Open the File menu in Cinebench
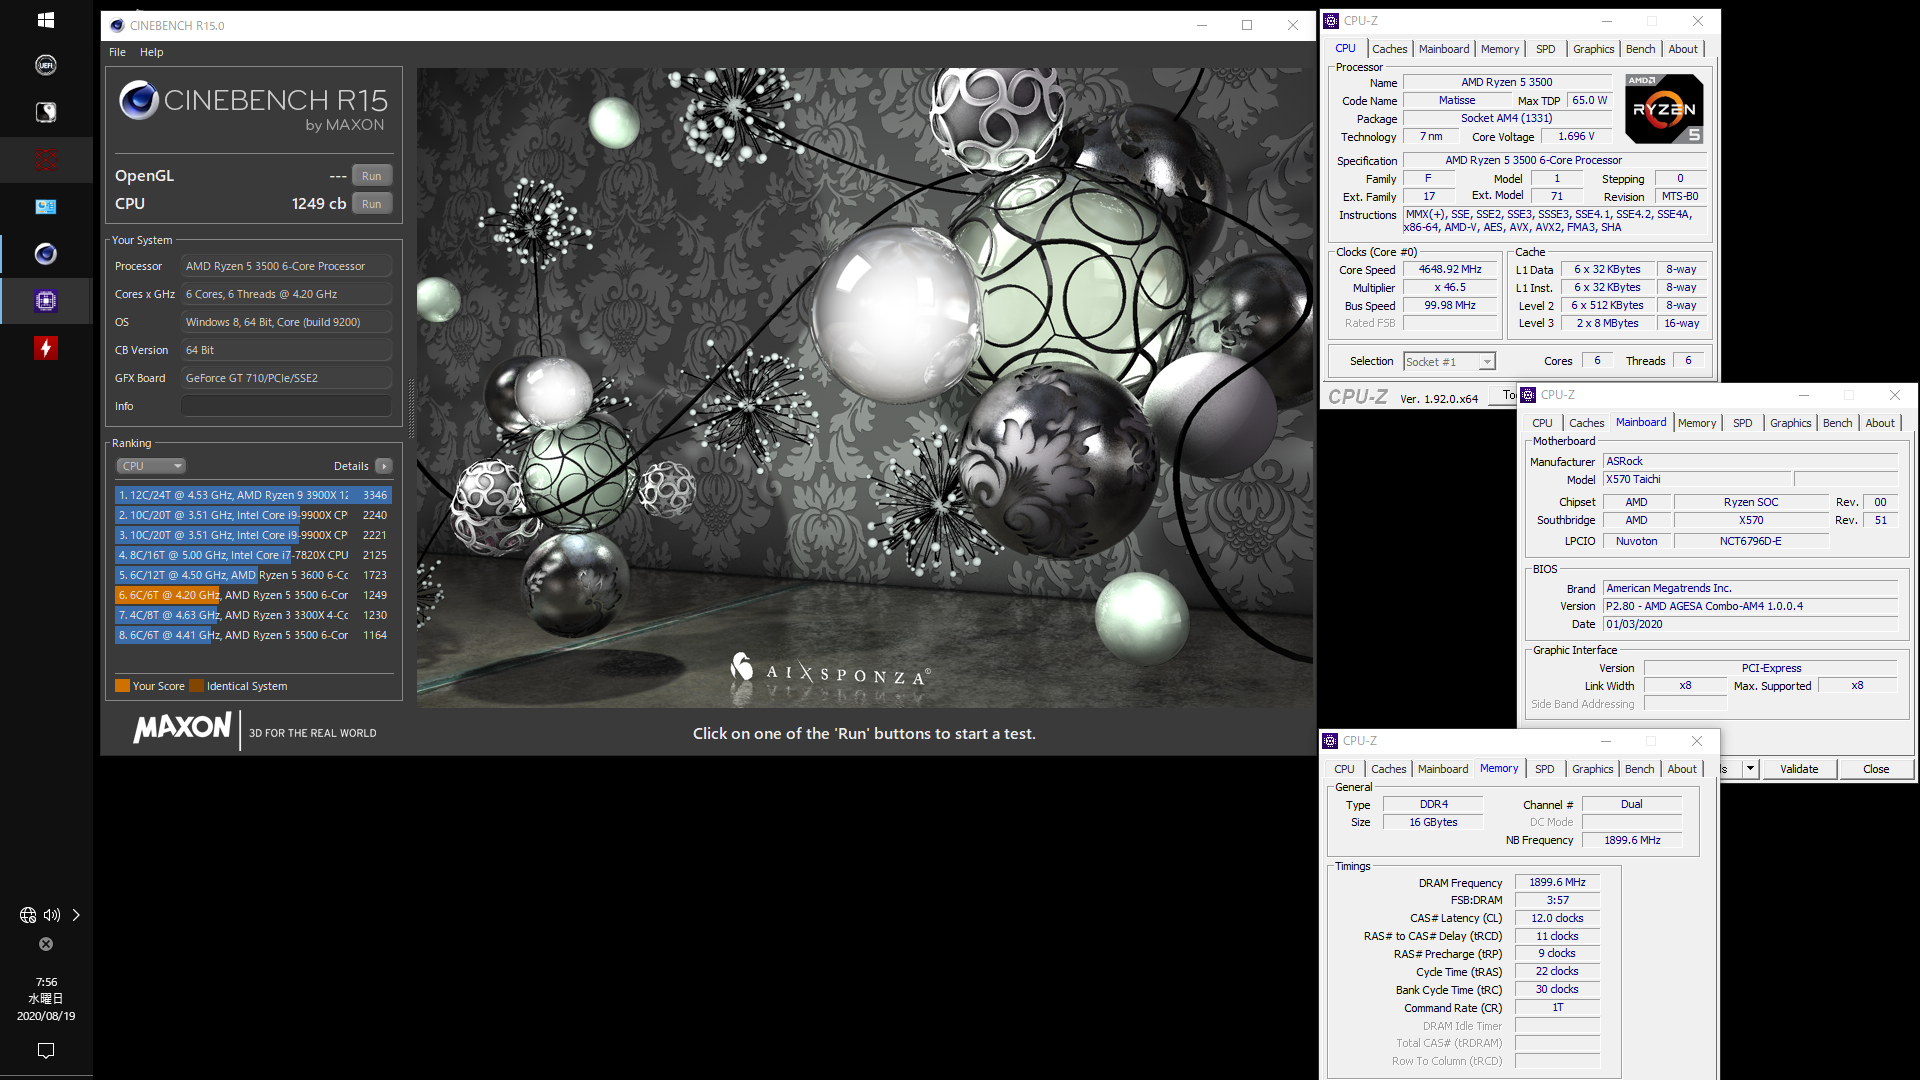Screen dimensions: 1920x1080 click(117, 52)
